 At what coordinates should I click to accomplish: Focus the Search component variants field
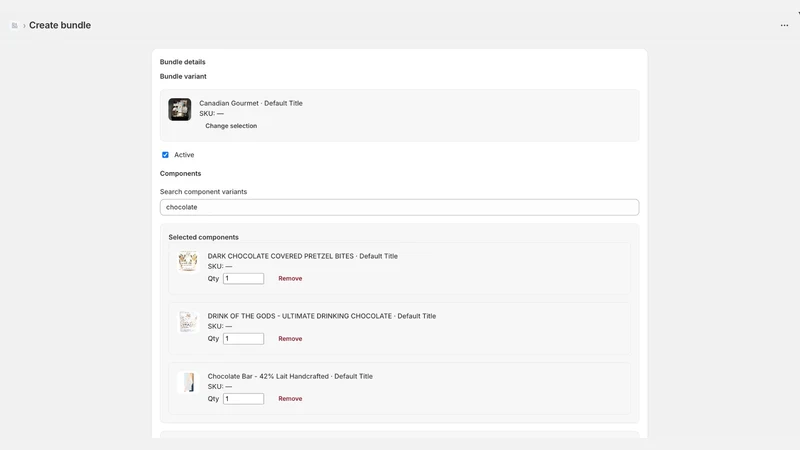pyautogui.click(x=399, y=207)
